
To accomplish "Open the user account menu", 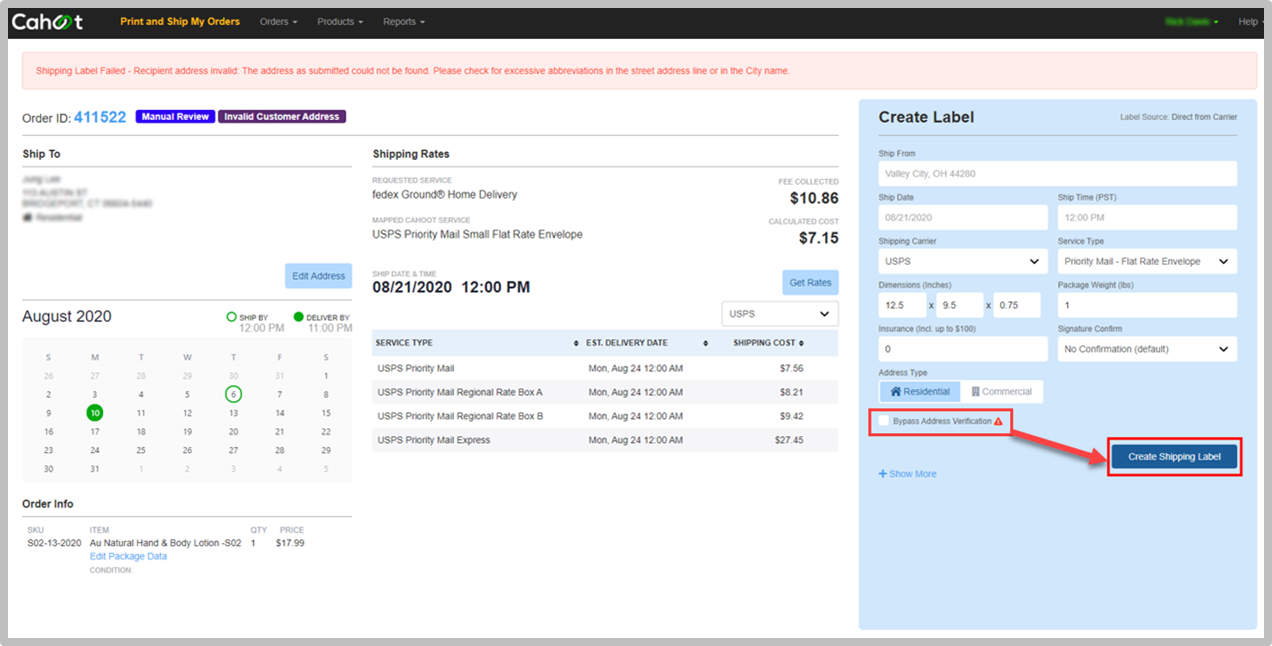I will pos(1192,21).
